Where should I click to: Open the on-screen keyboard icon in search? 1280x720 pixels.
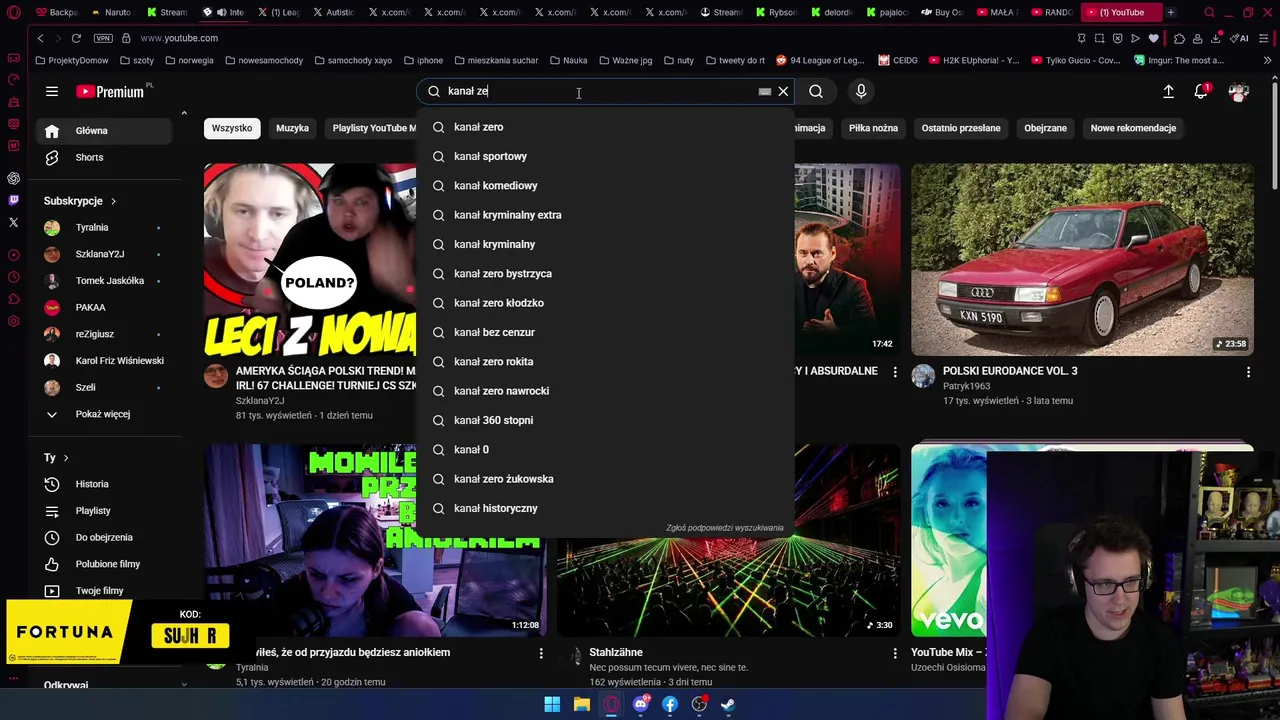765,91
